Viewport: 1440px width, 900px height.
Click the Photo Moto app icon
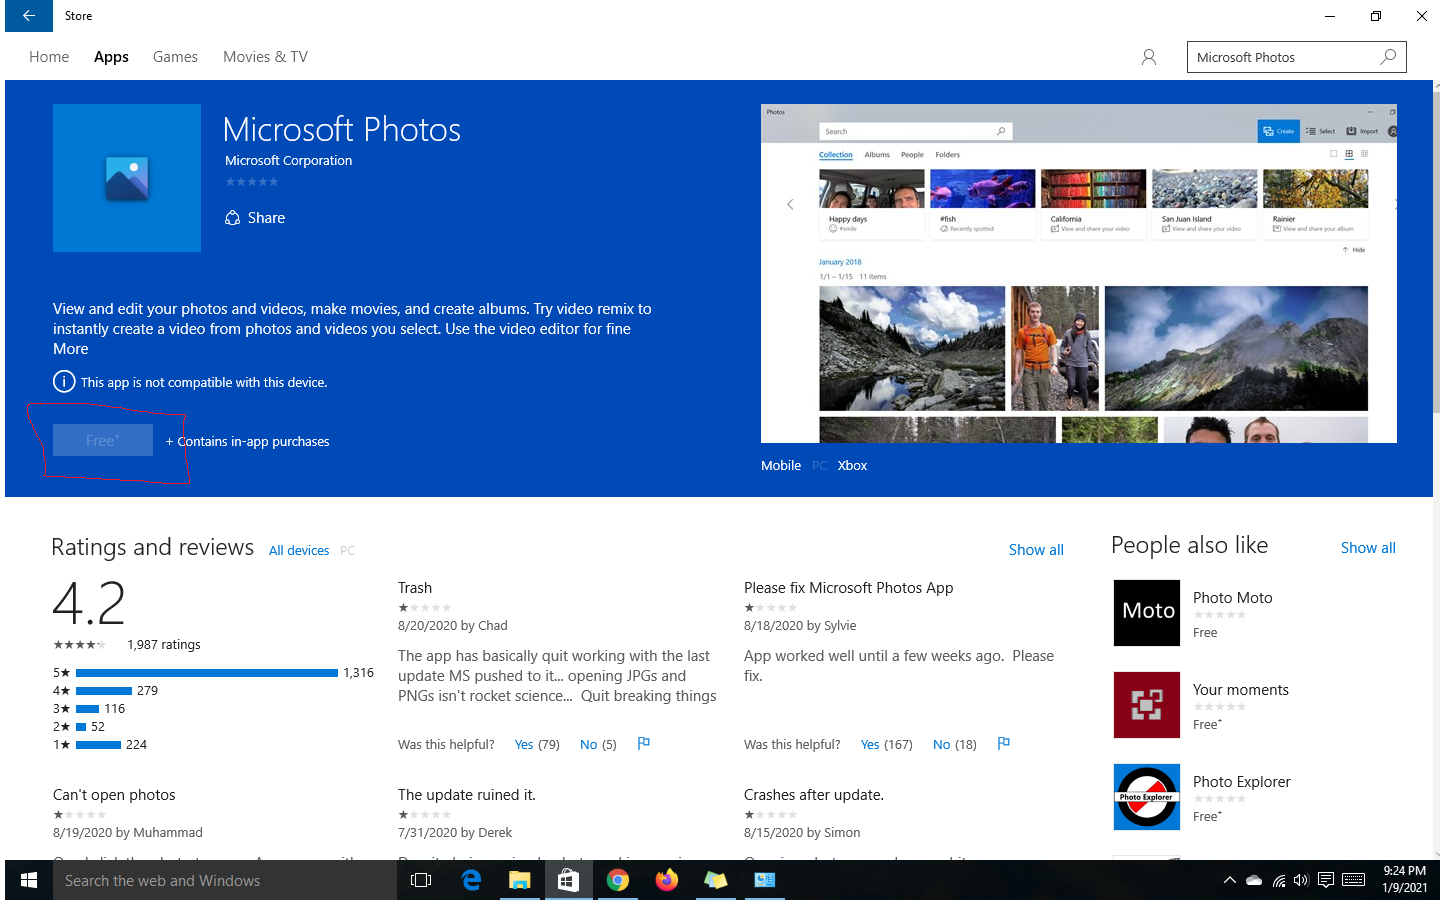[x=1147, y=613]
